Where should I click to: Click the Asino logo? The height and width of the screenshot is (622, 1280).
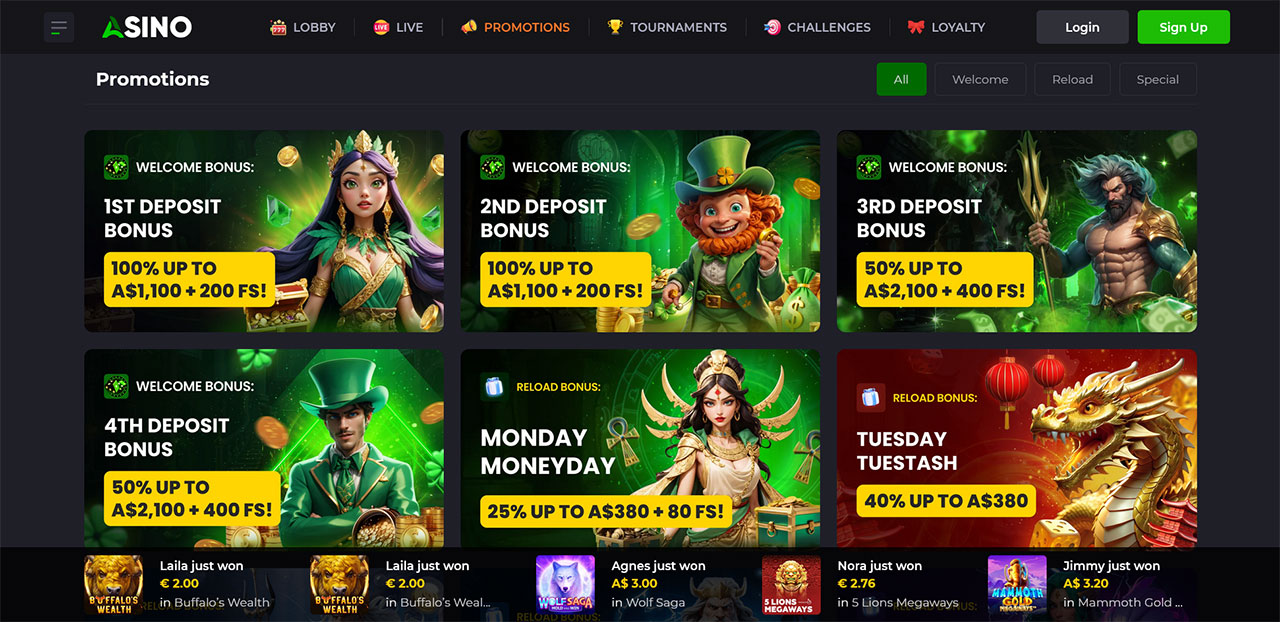(147, 27)
